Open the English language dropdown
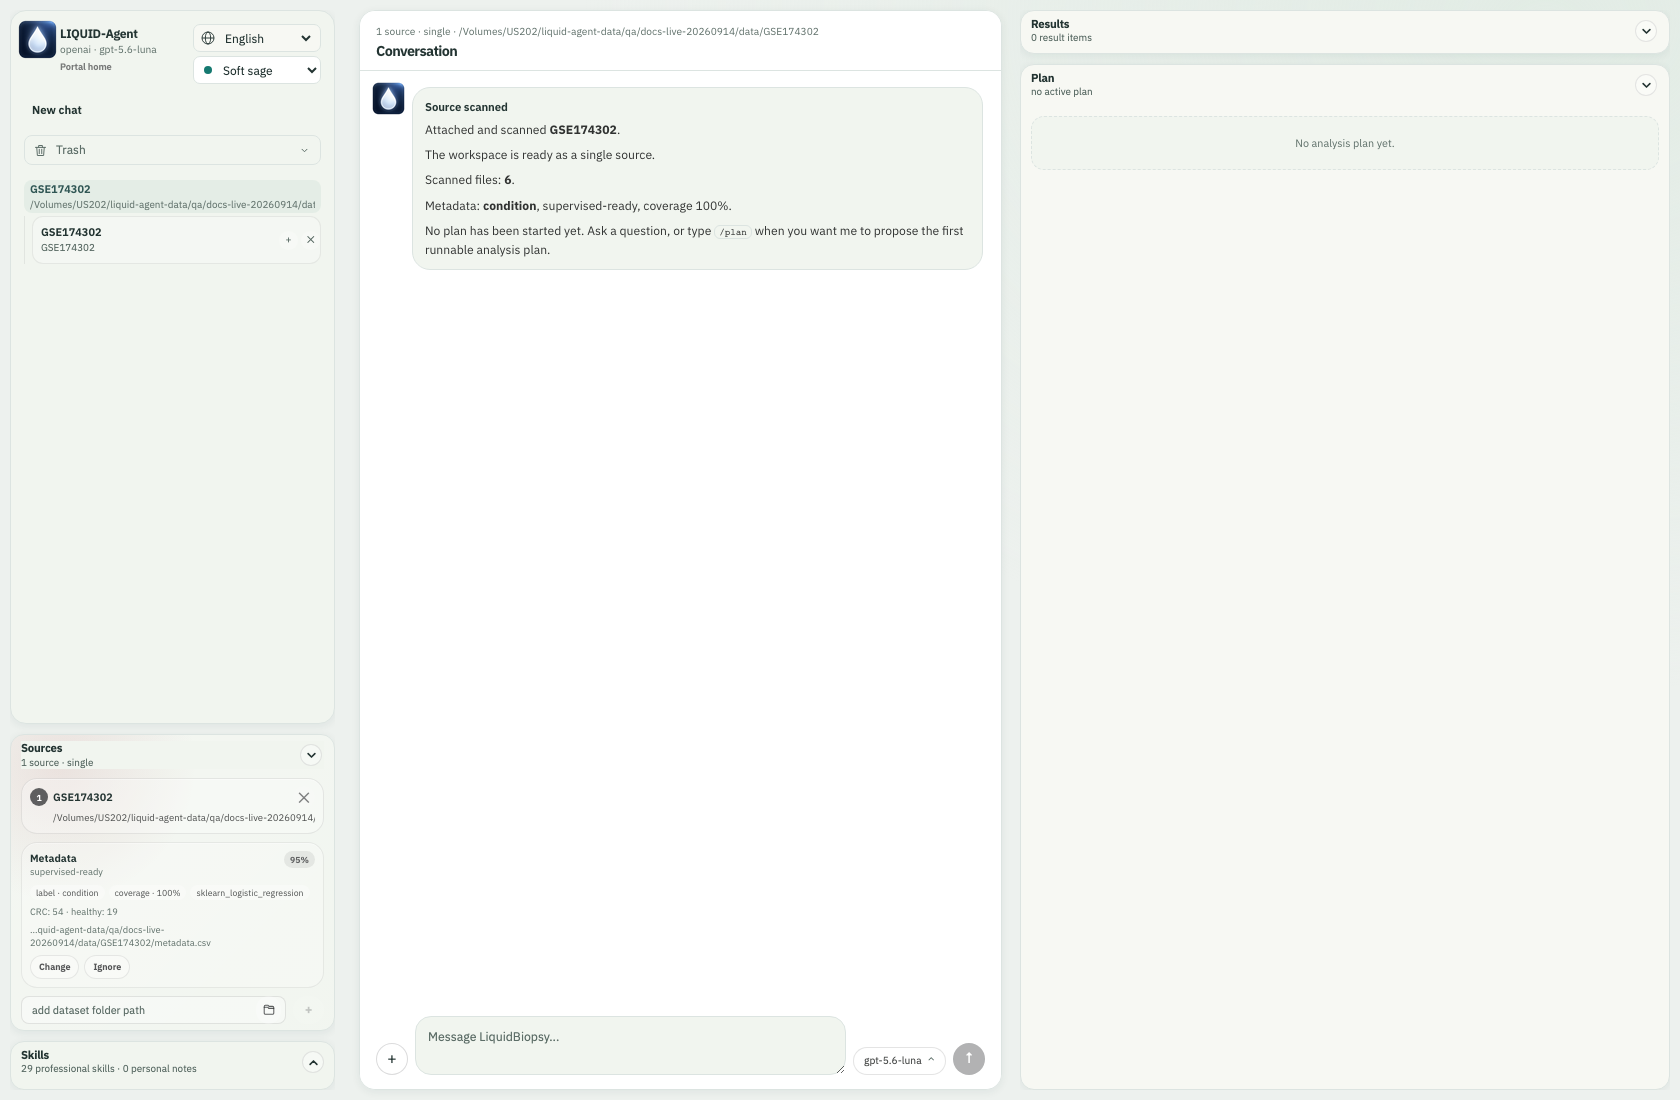Screen dimensions: 1680x1100 257,38
